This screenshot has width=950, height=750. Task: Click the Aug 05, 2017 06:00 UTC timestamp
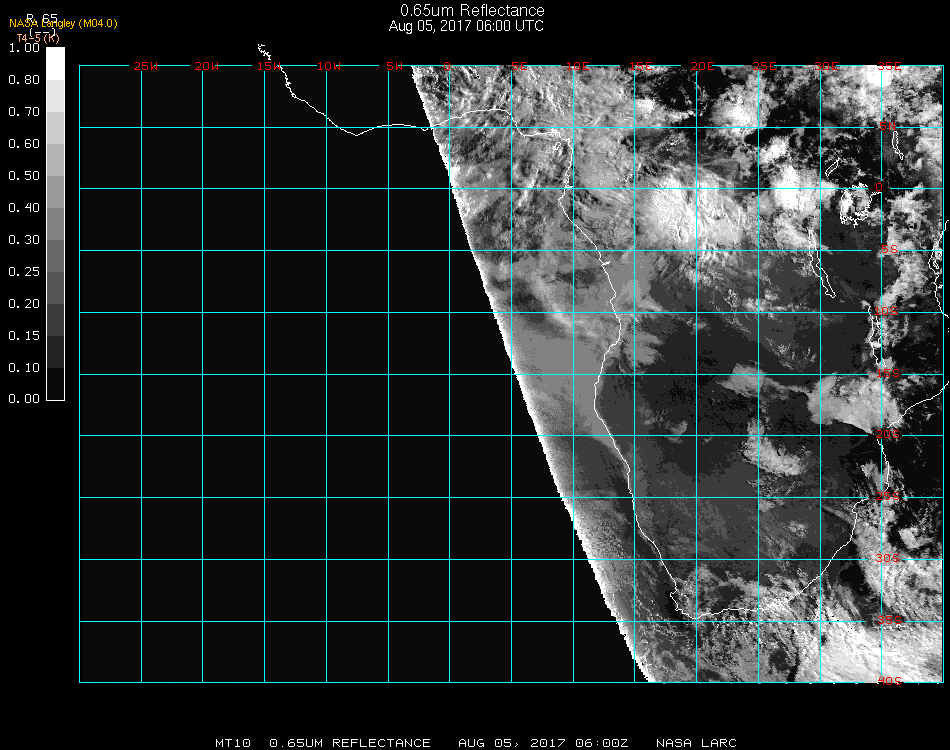point(466,26)
